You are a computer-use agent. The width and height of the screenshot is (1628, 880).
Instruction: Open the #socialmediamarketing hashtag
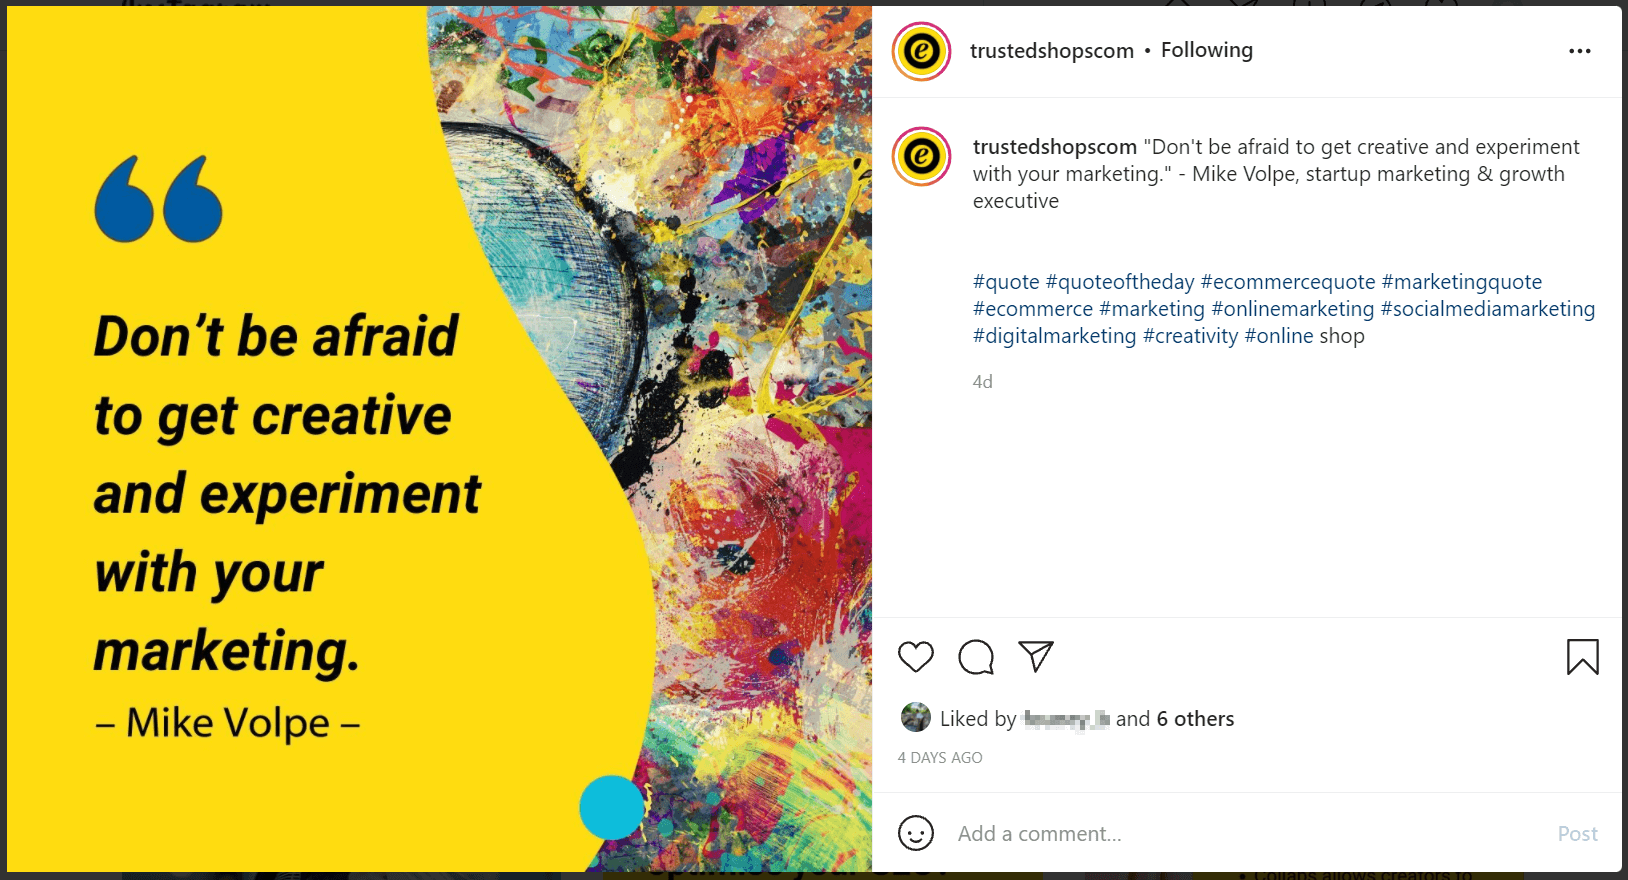coord(1488,309)
